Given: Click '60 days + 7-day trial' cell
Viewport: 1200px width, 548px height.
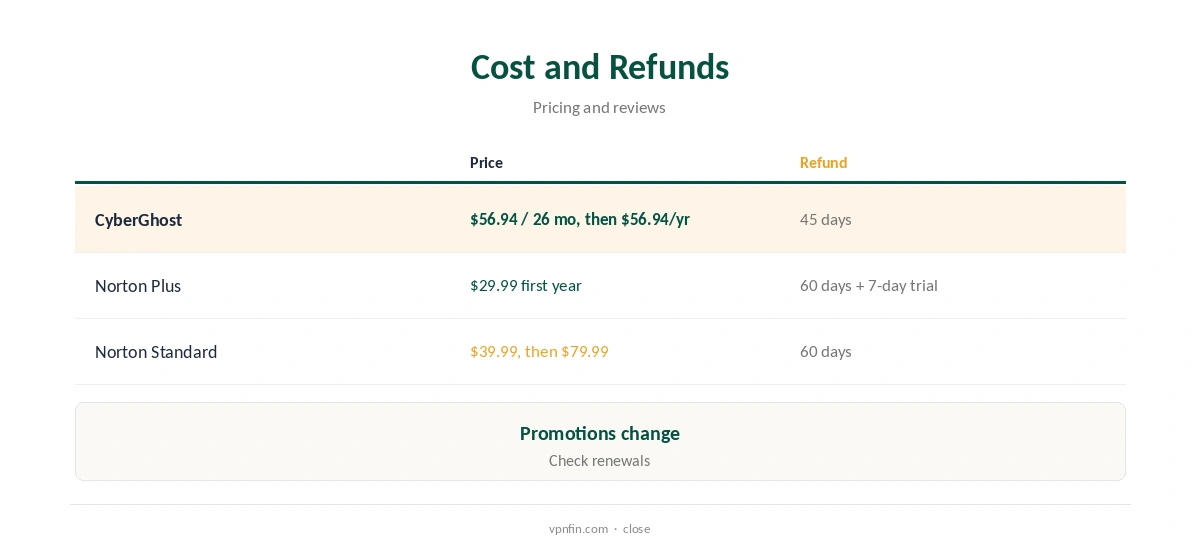Looking at the screenshot, I should (869, 285).
